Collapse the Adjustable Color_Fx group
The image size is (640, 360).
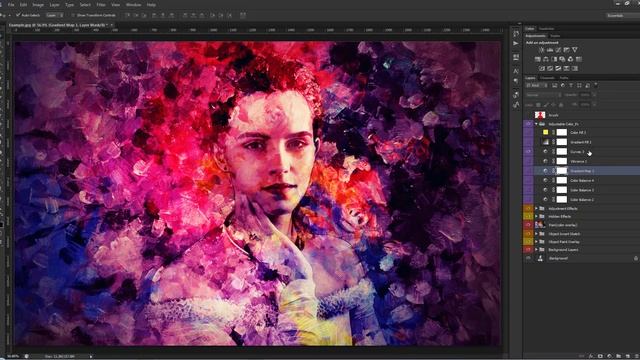tap(536, 124)
